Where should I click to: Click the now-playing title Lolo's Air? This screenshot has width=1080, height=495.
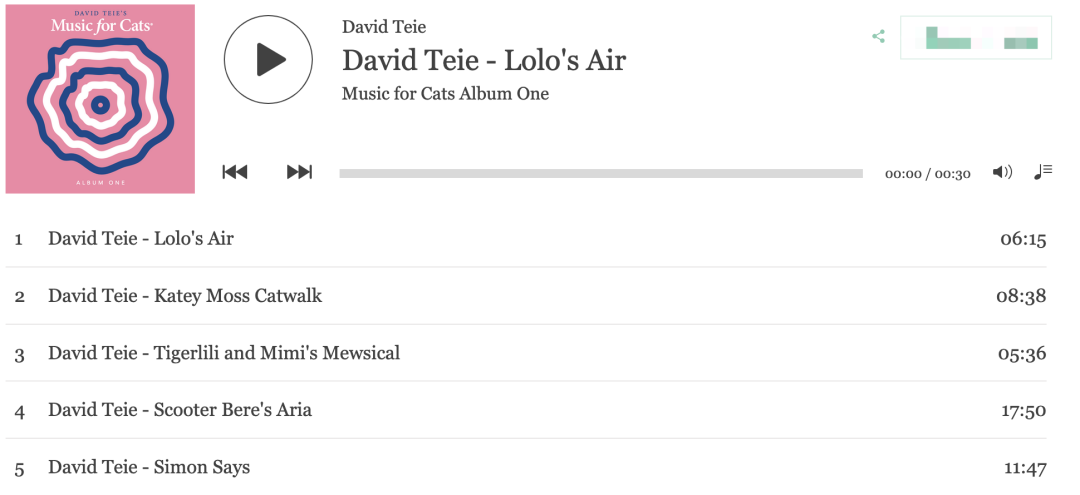[484, 60]
